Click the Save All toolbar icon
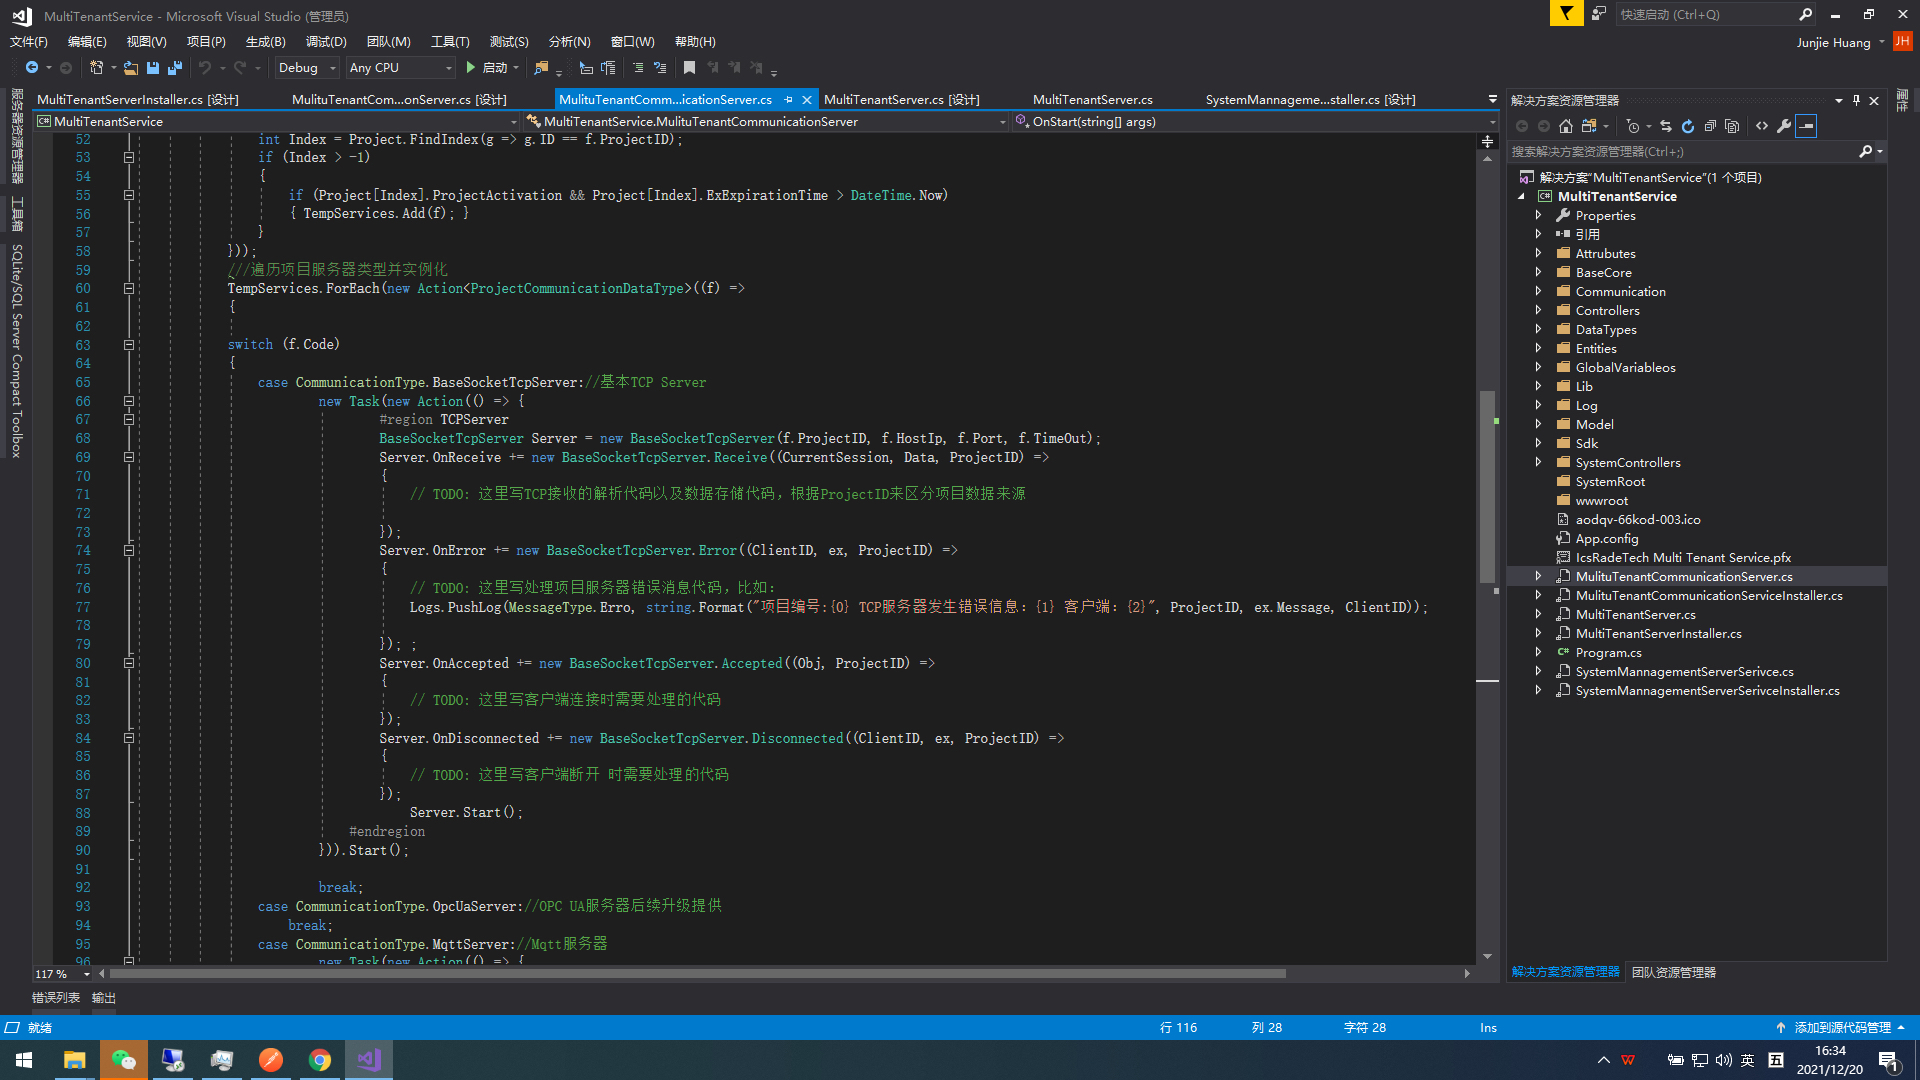Screen dimensions: 1920x1080 pos(174,68)
